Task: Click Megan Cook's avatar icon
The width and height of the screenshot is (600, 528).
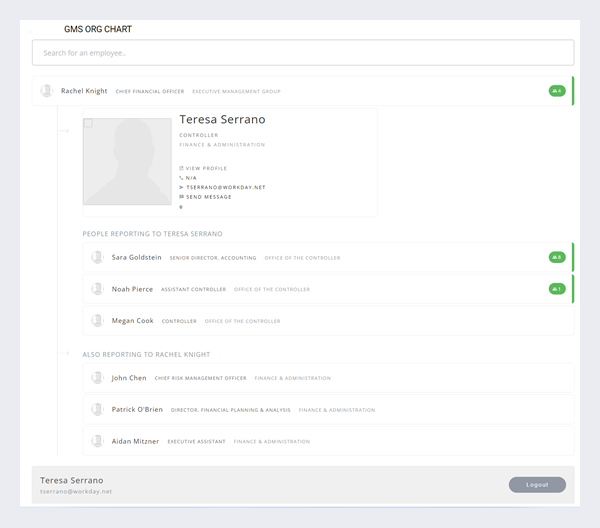Action: [97, 321]
